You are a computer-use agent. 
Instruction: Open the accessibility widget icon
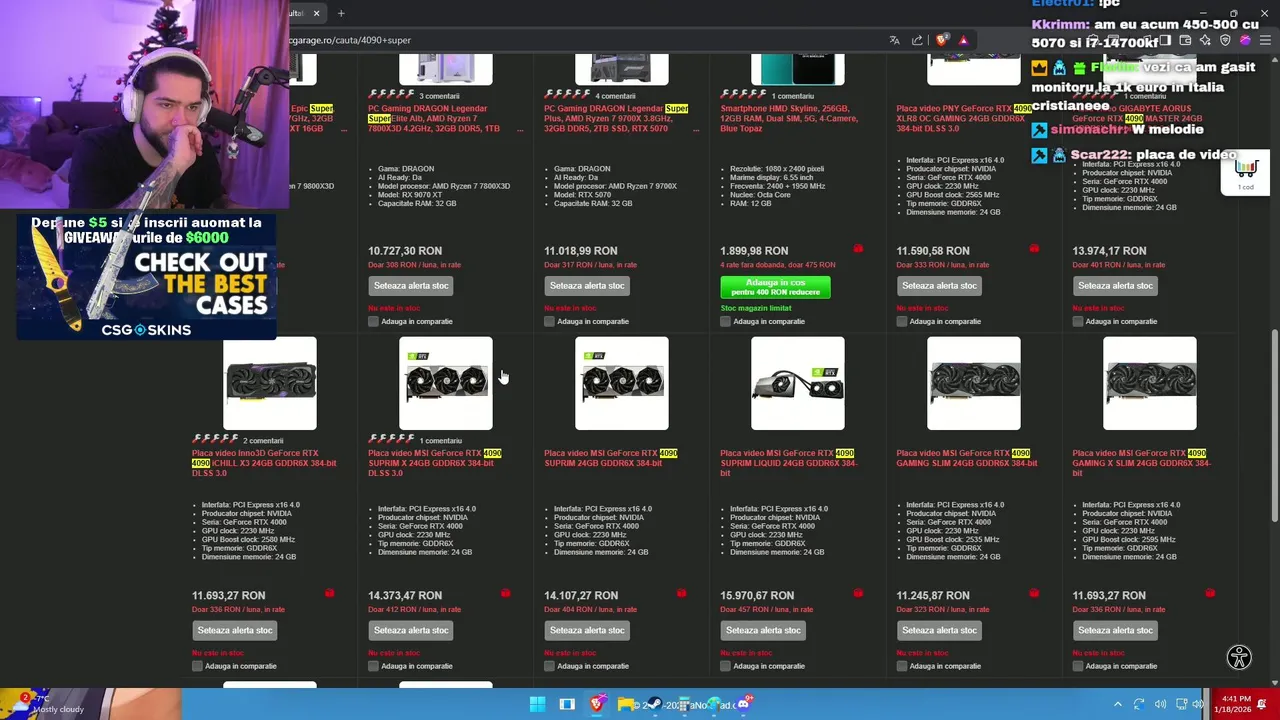1239,657
